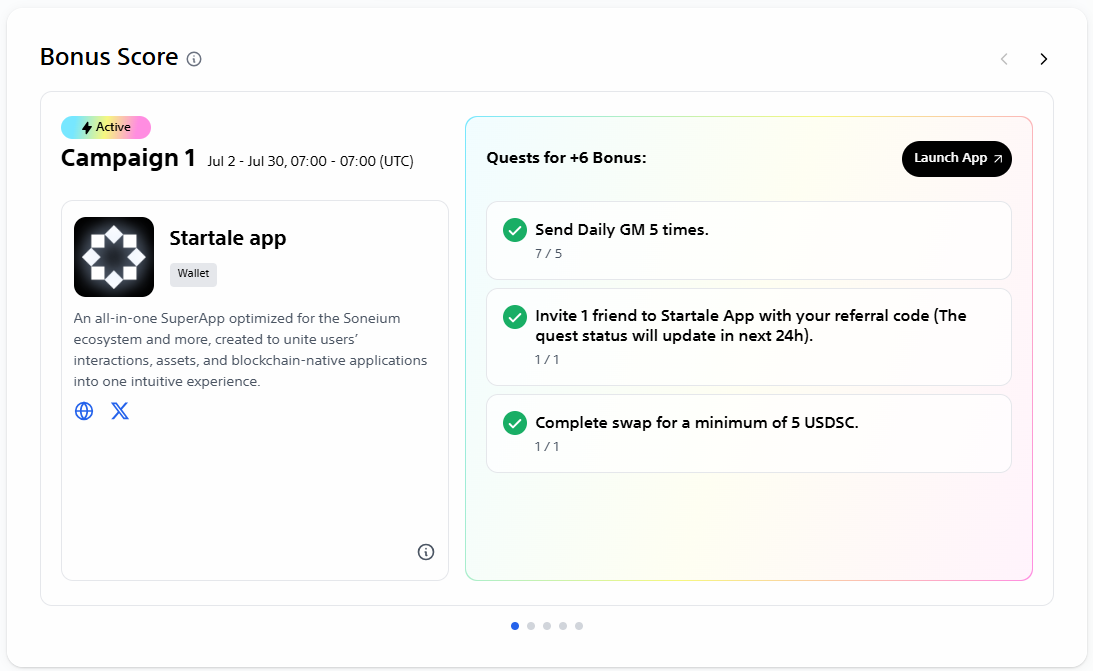Go to the next campaign with right chevron

[1044, 59]
